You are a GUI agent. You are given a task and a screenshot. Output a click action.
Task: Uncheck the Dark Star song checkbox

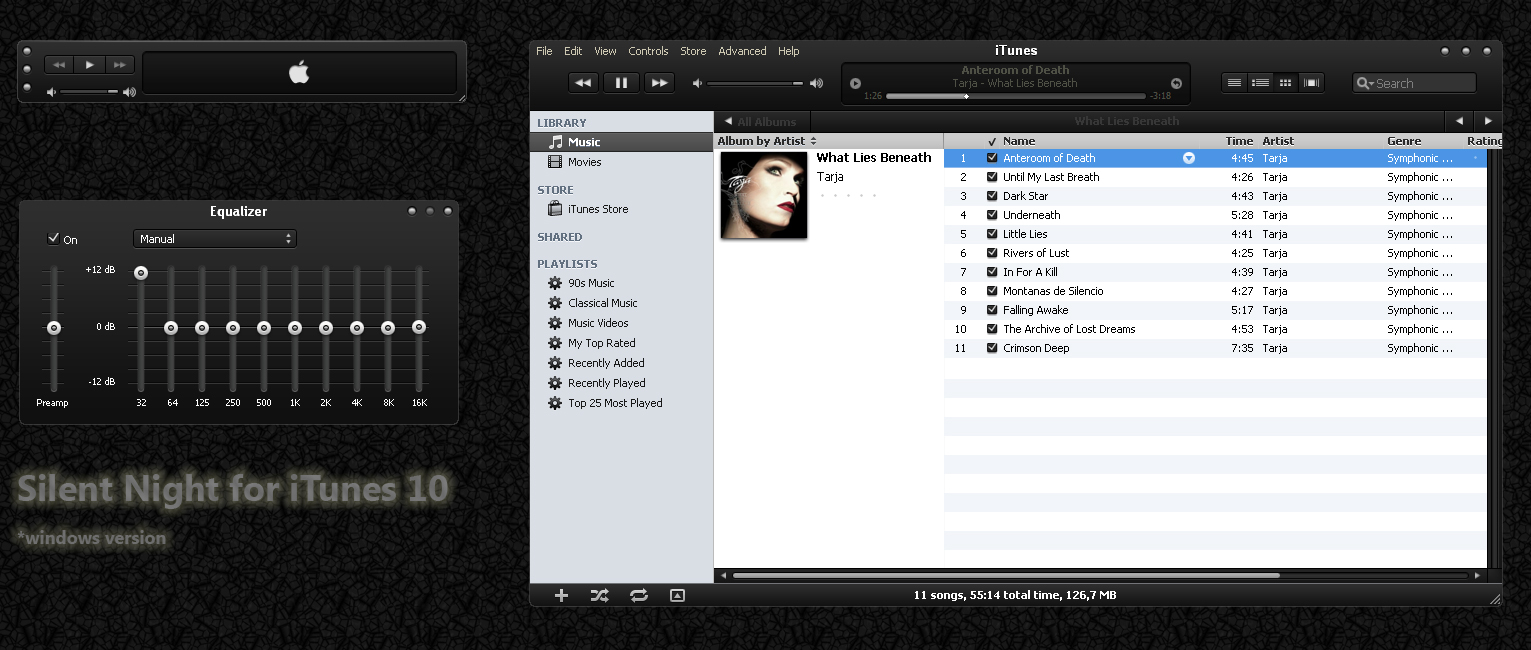(x=992, y=196)
